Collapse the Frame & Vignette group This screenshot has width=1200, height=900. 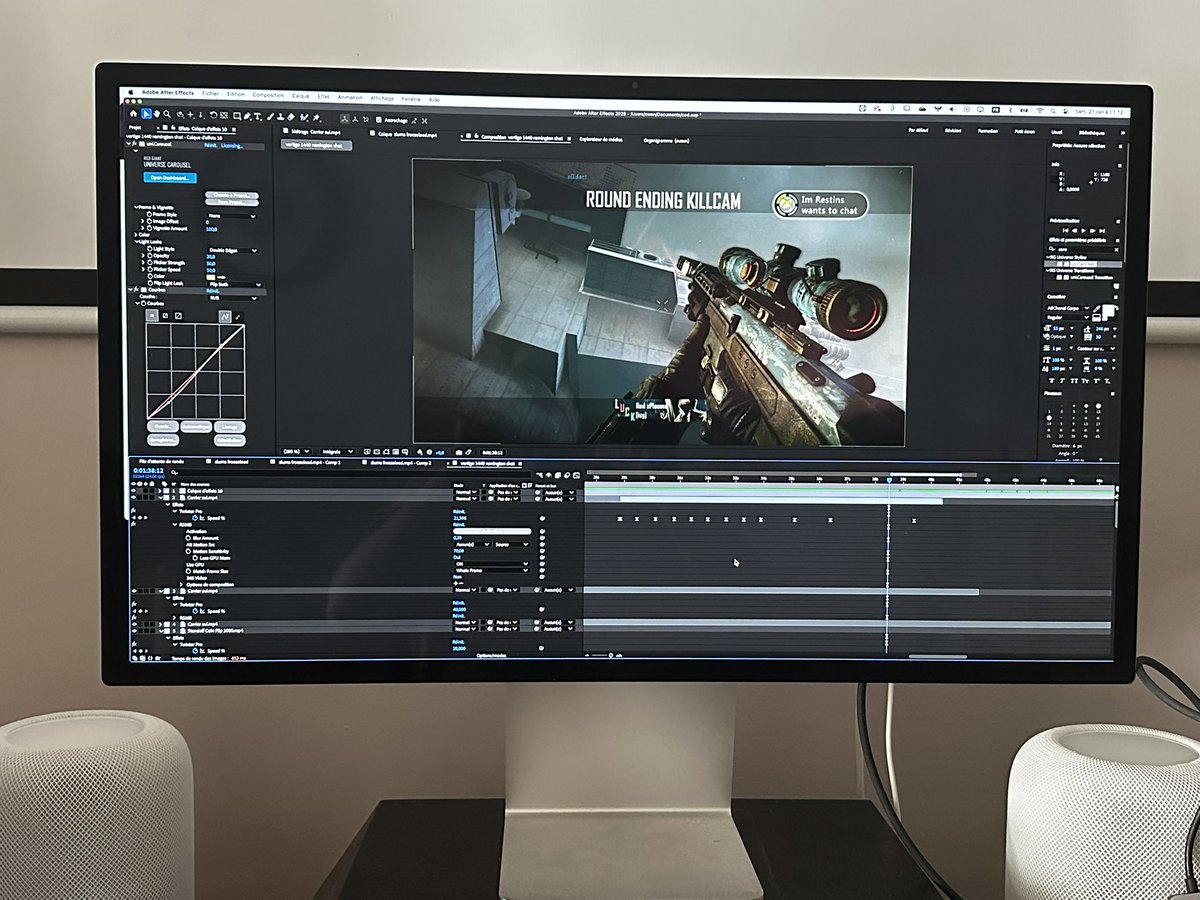(137, 207)
